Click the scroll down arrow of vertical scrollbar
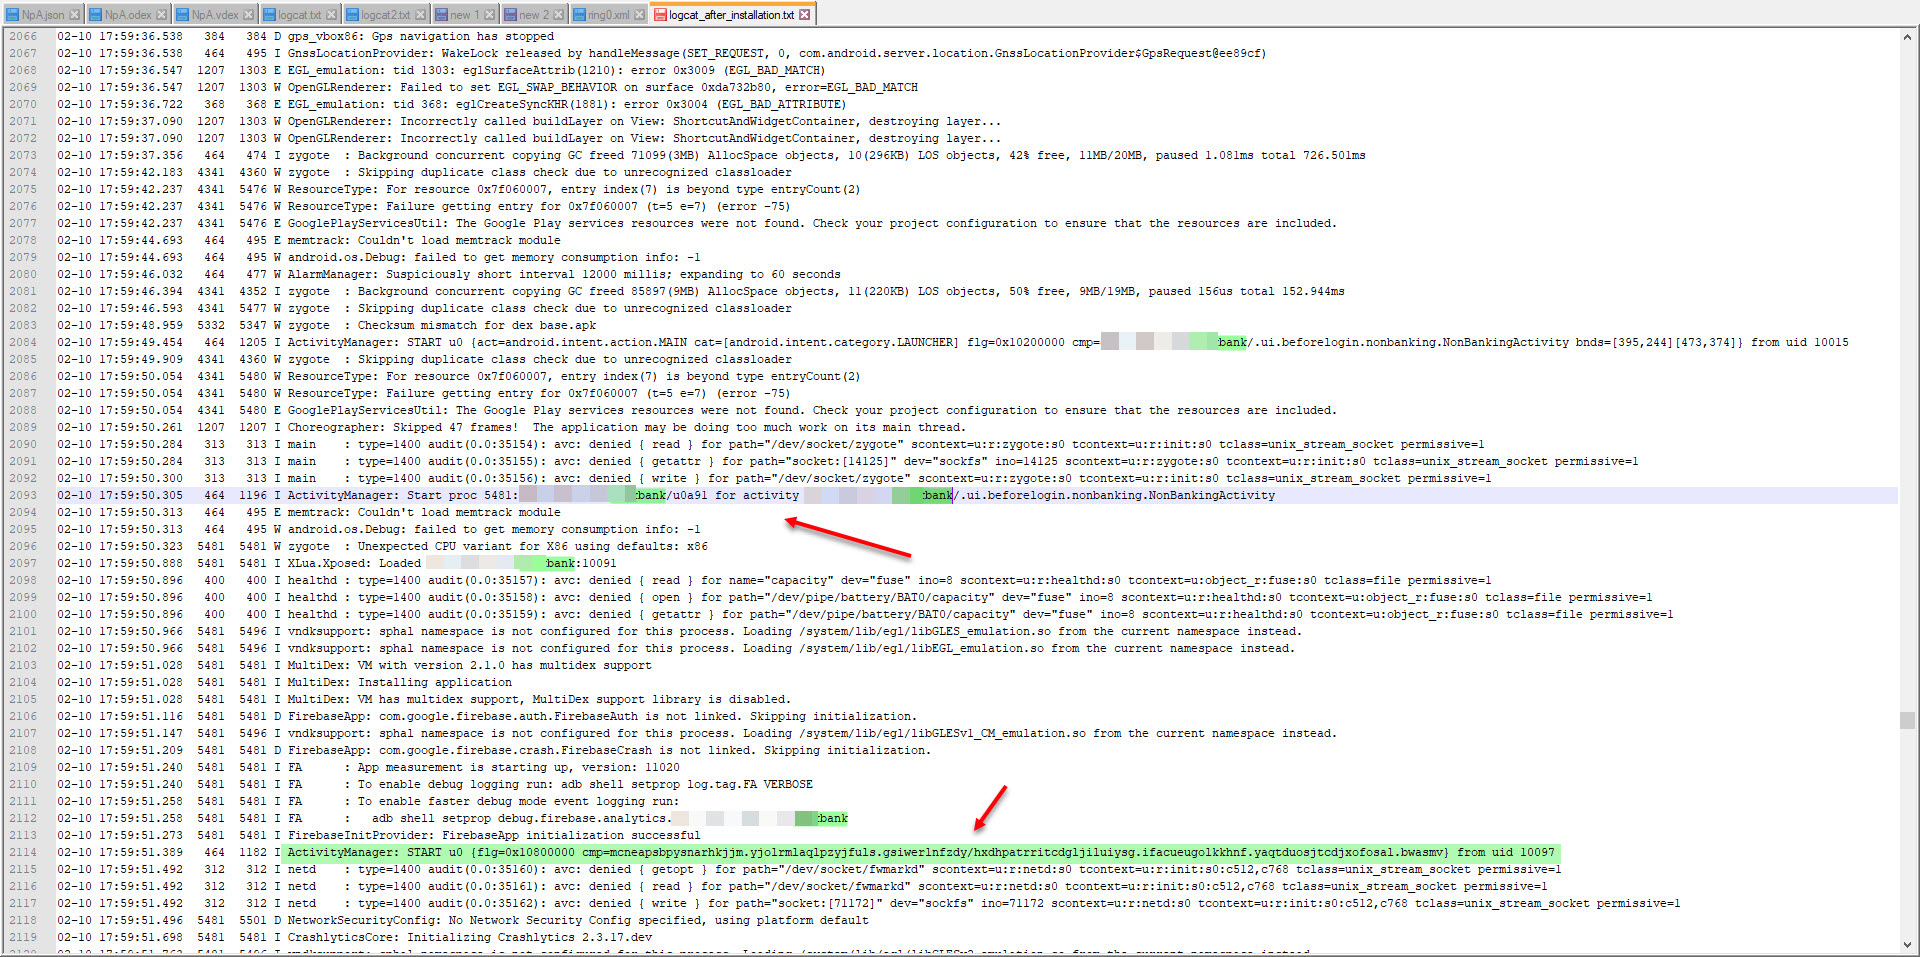1920x957 pixels. tap(1907, 944)
